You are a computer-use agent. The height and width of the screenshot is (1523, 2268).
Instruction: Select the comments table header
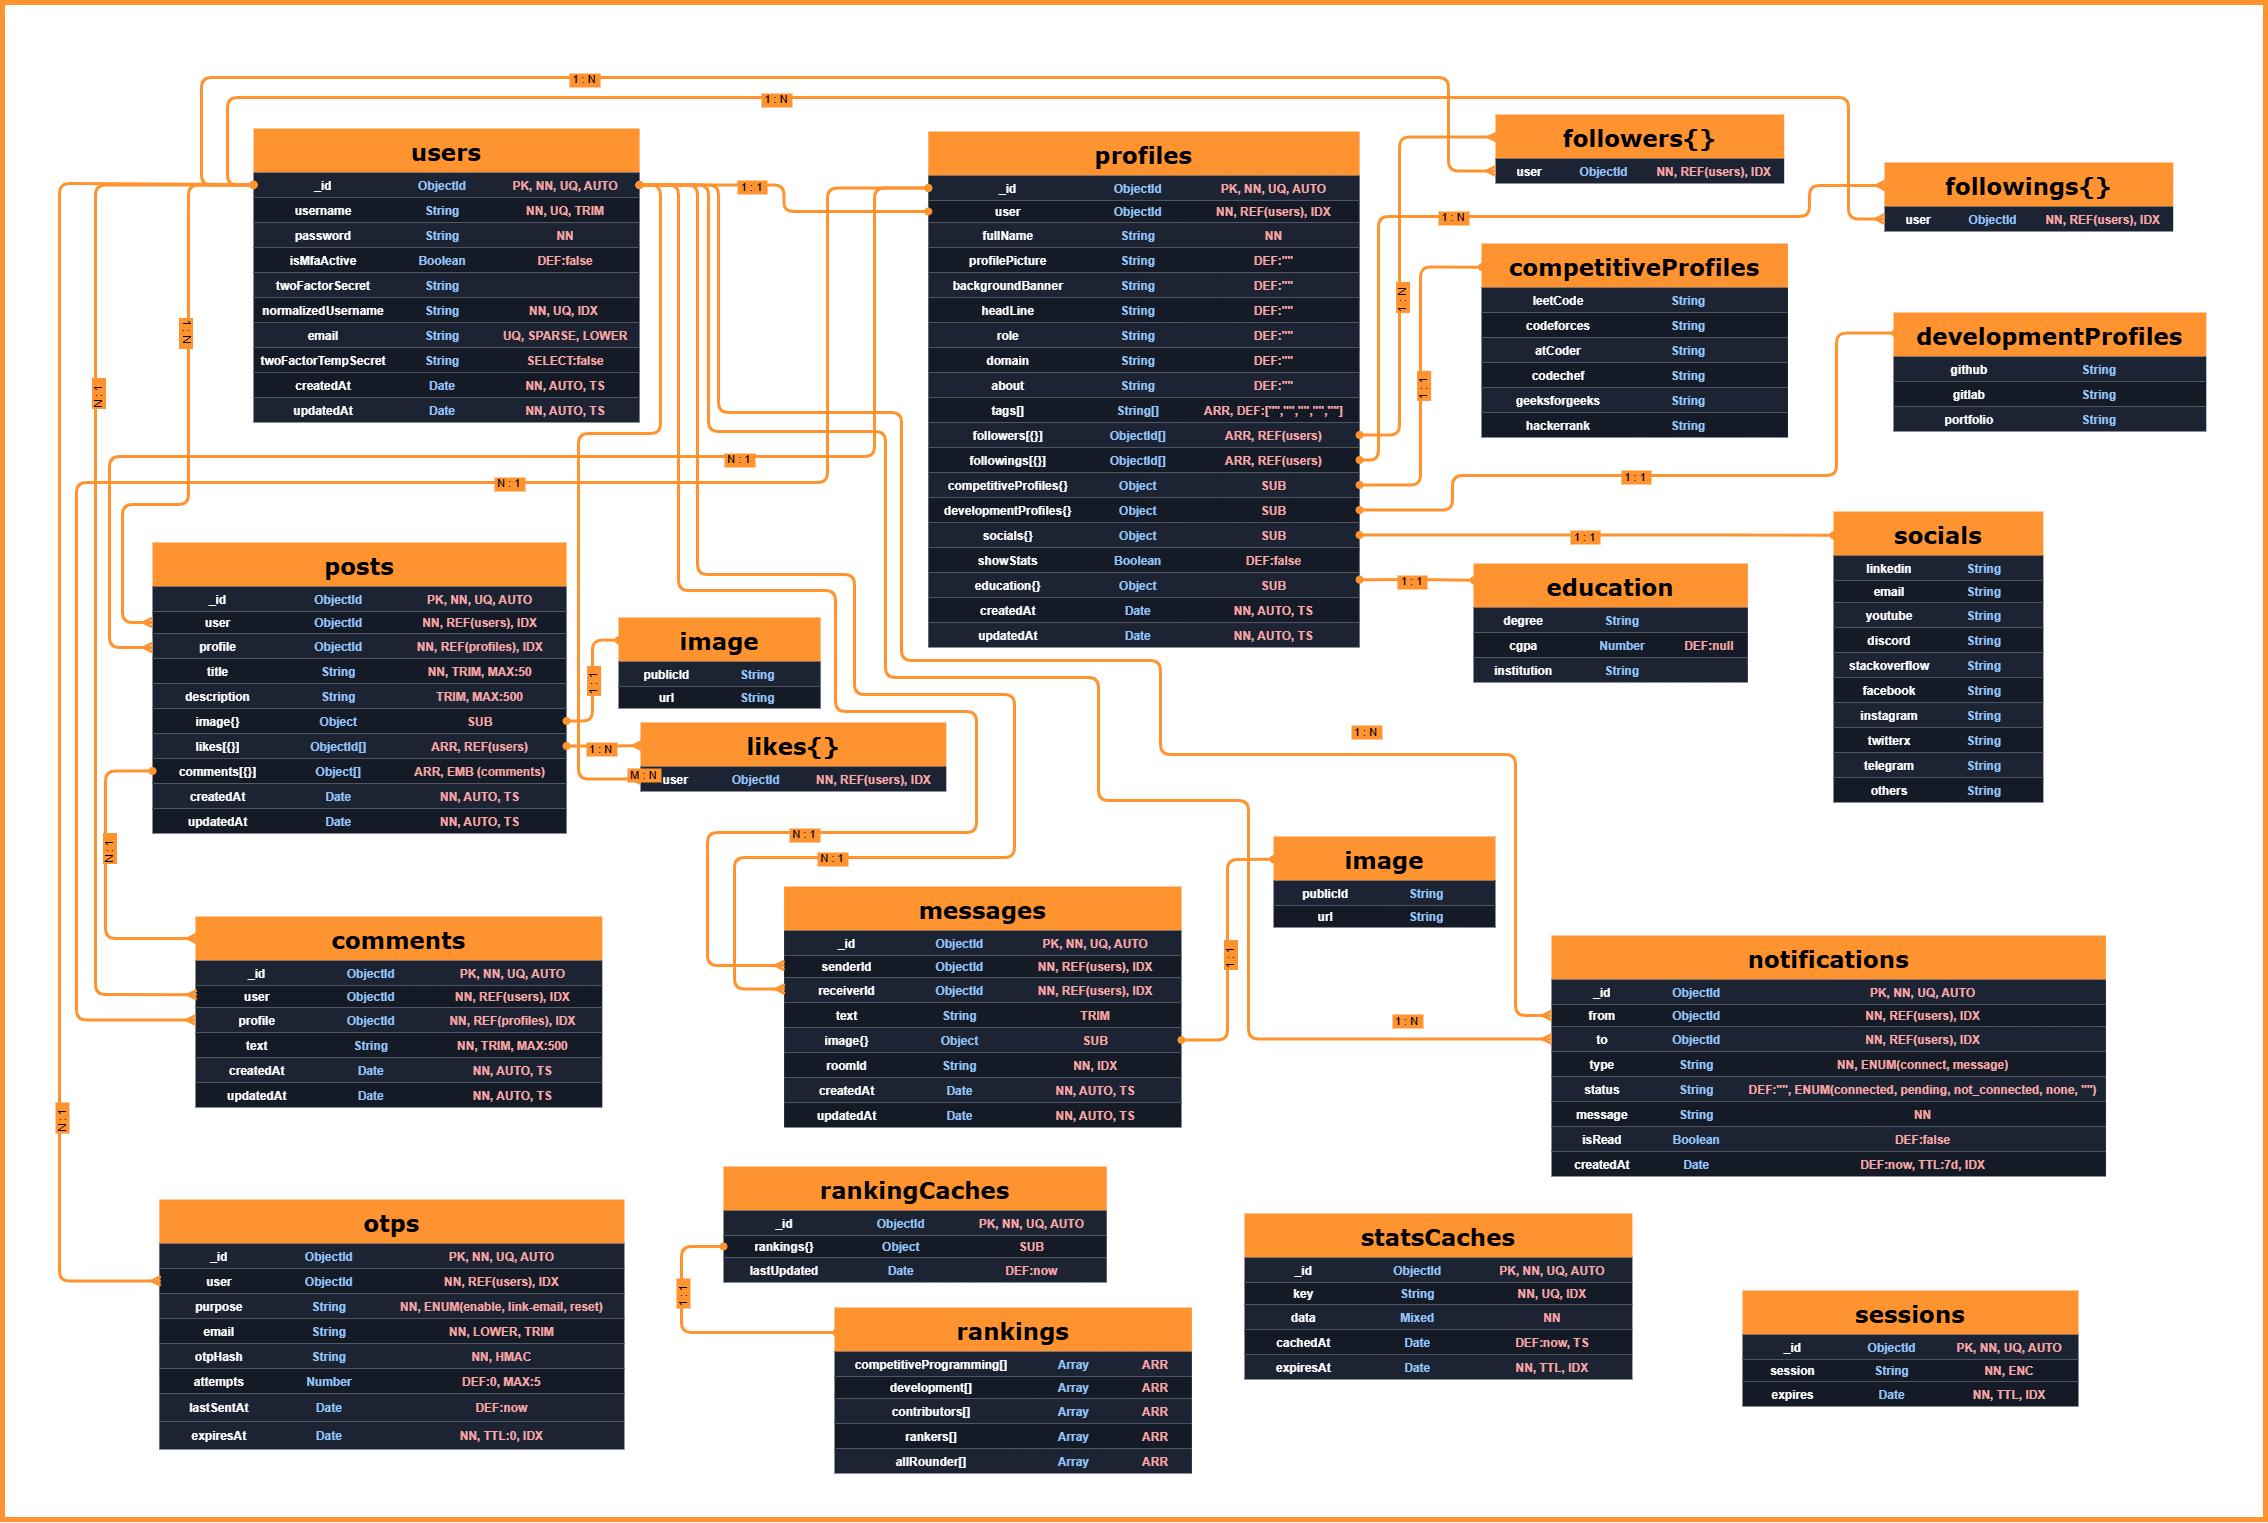point(398,939)
